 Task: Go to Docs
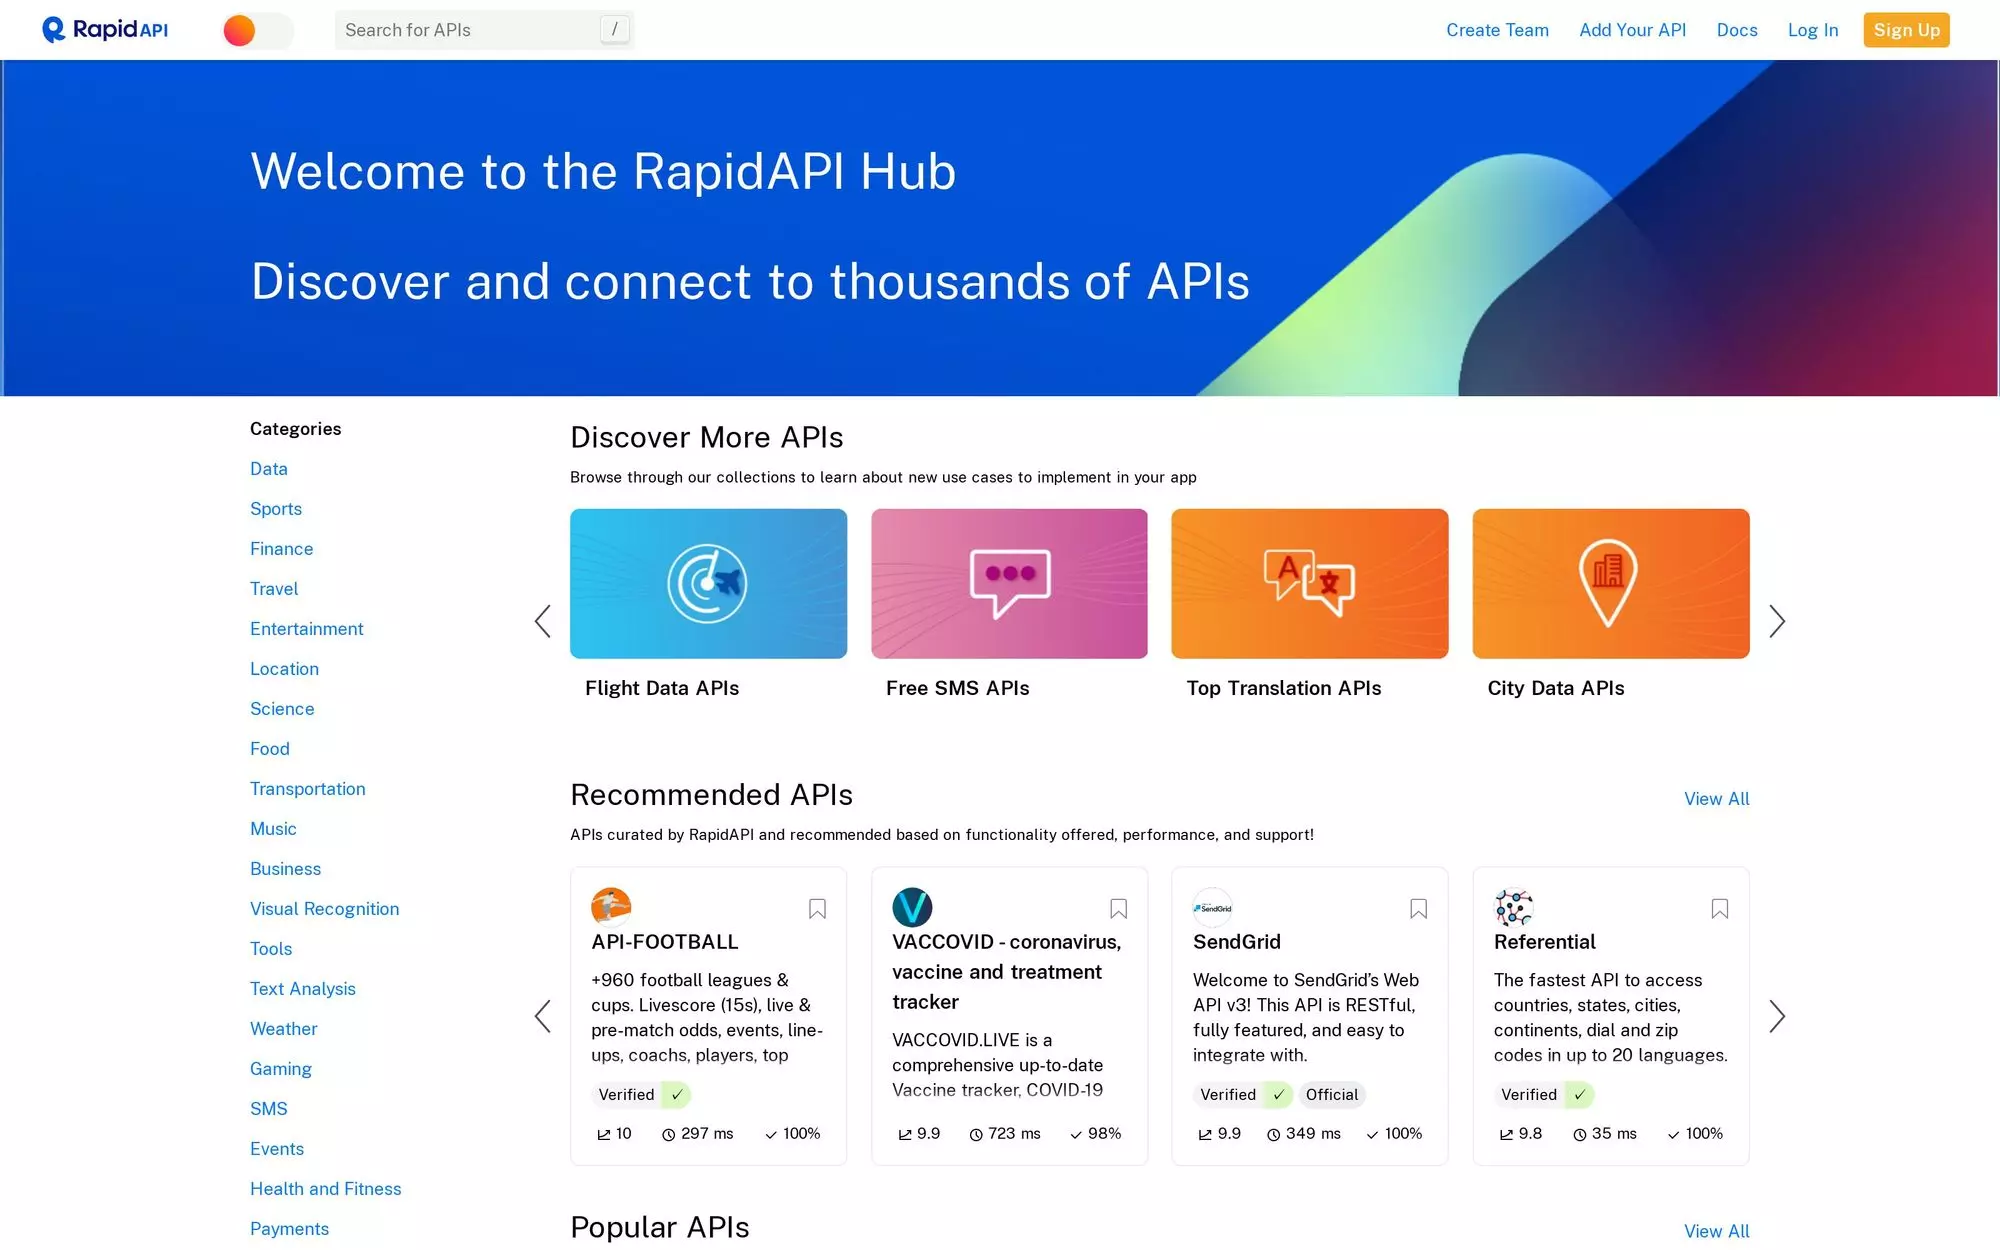[1737, 30]
